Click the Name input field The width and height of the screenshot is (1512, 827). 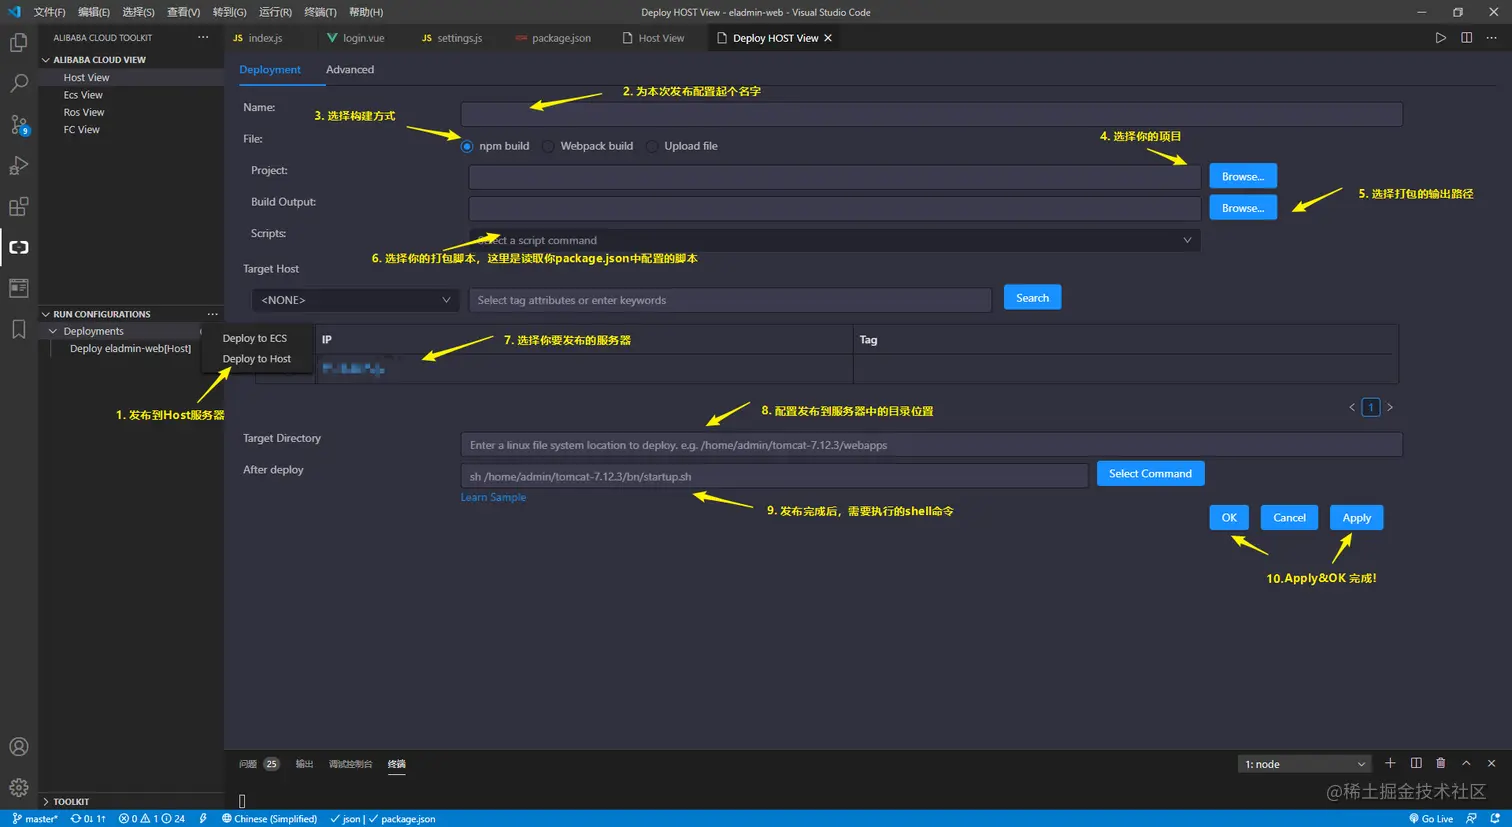(931, 114)
